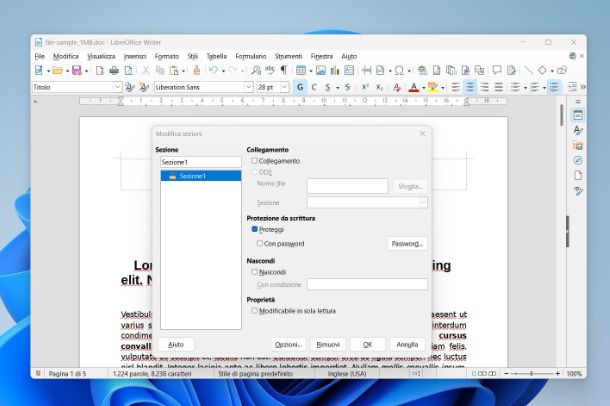Viewport: 610px width, 406px height.
Task: Open the Strumenti menu
Action: (x=288, y=56)
